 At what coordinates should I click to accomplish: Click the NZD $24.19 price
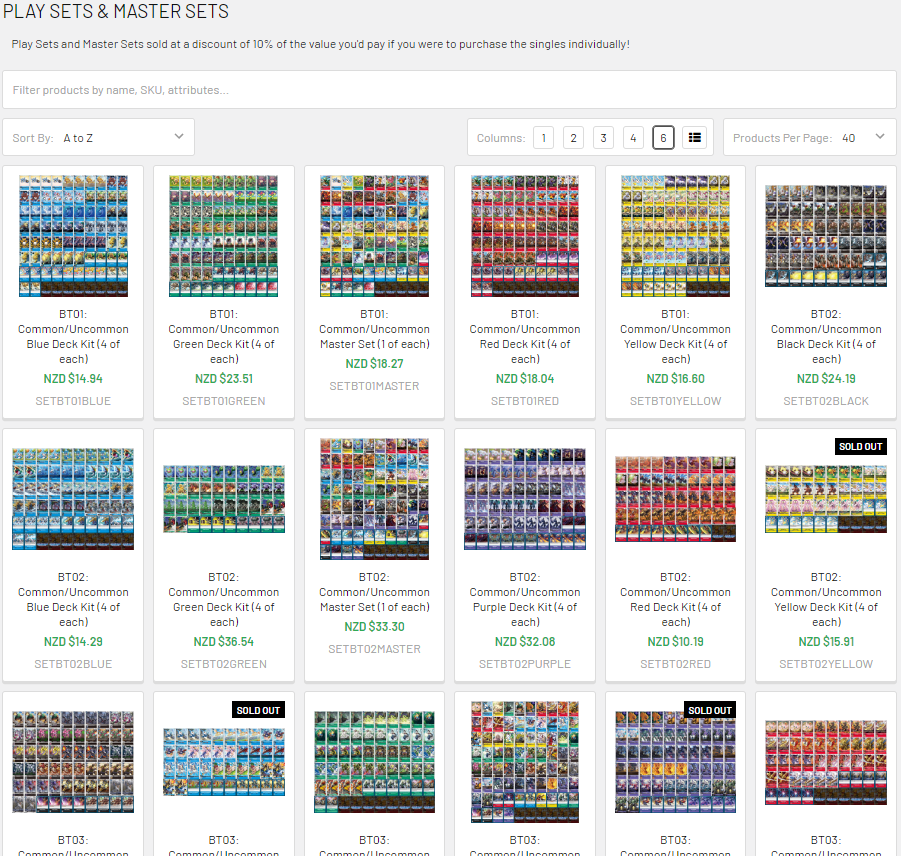pyautogui.click(x=826, y=379)
